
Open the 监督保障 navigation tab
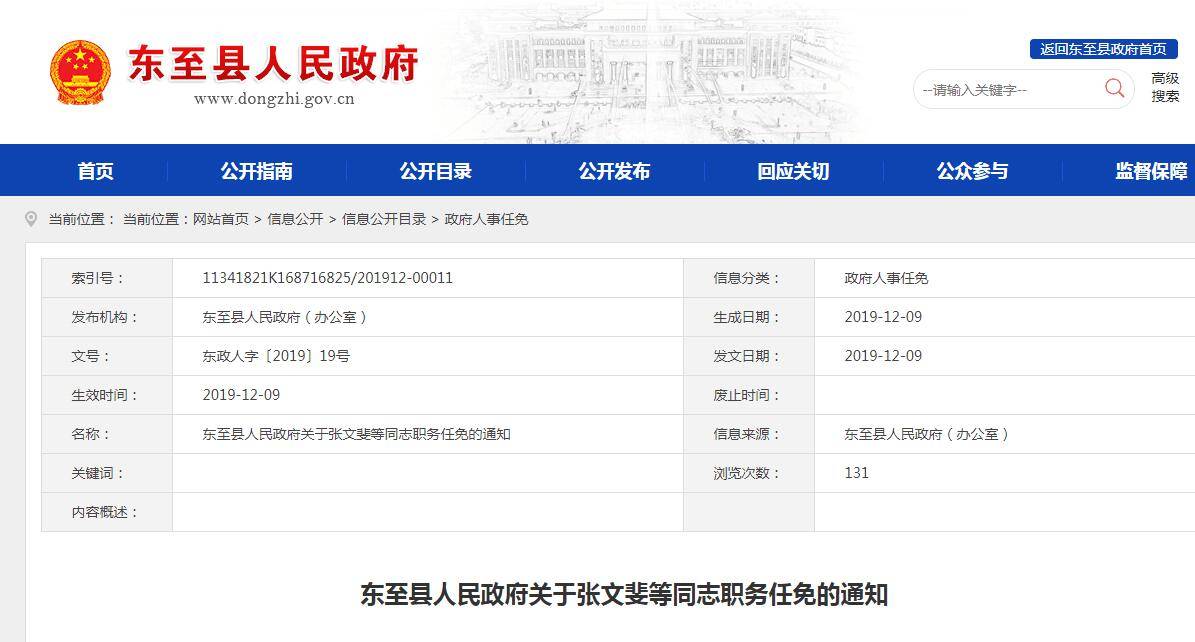pyautogui.click(x=1152, y=171)
